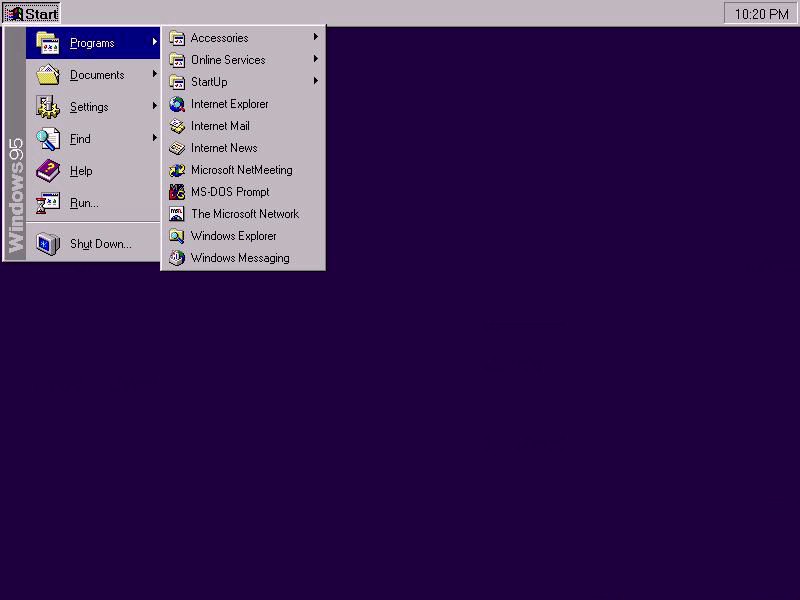Viewport: 800px width, 600px height.
Task: Click the 10:20 PM taskbar clock
Action: coord(761,14)
